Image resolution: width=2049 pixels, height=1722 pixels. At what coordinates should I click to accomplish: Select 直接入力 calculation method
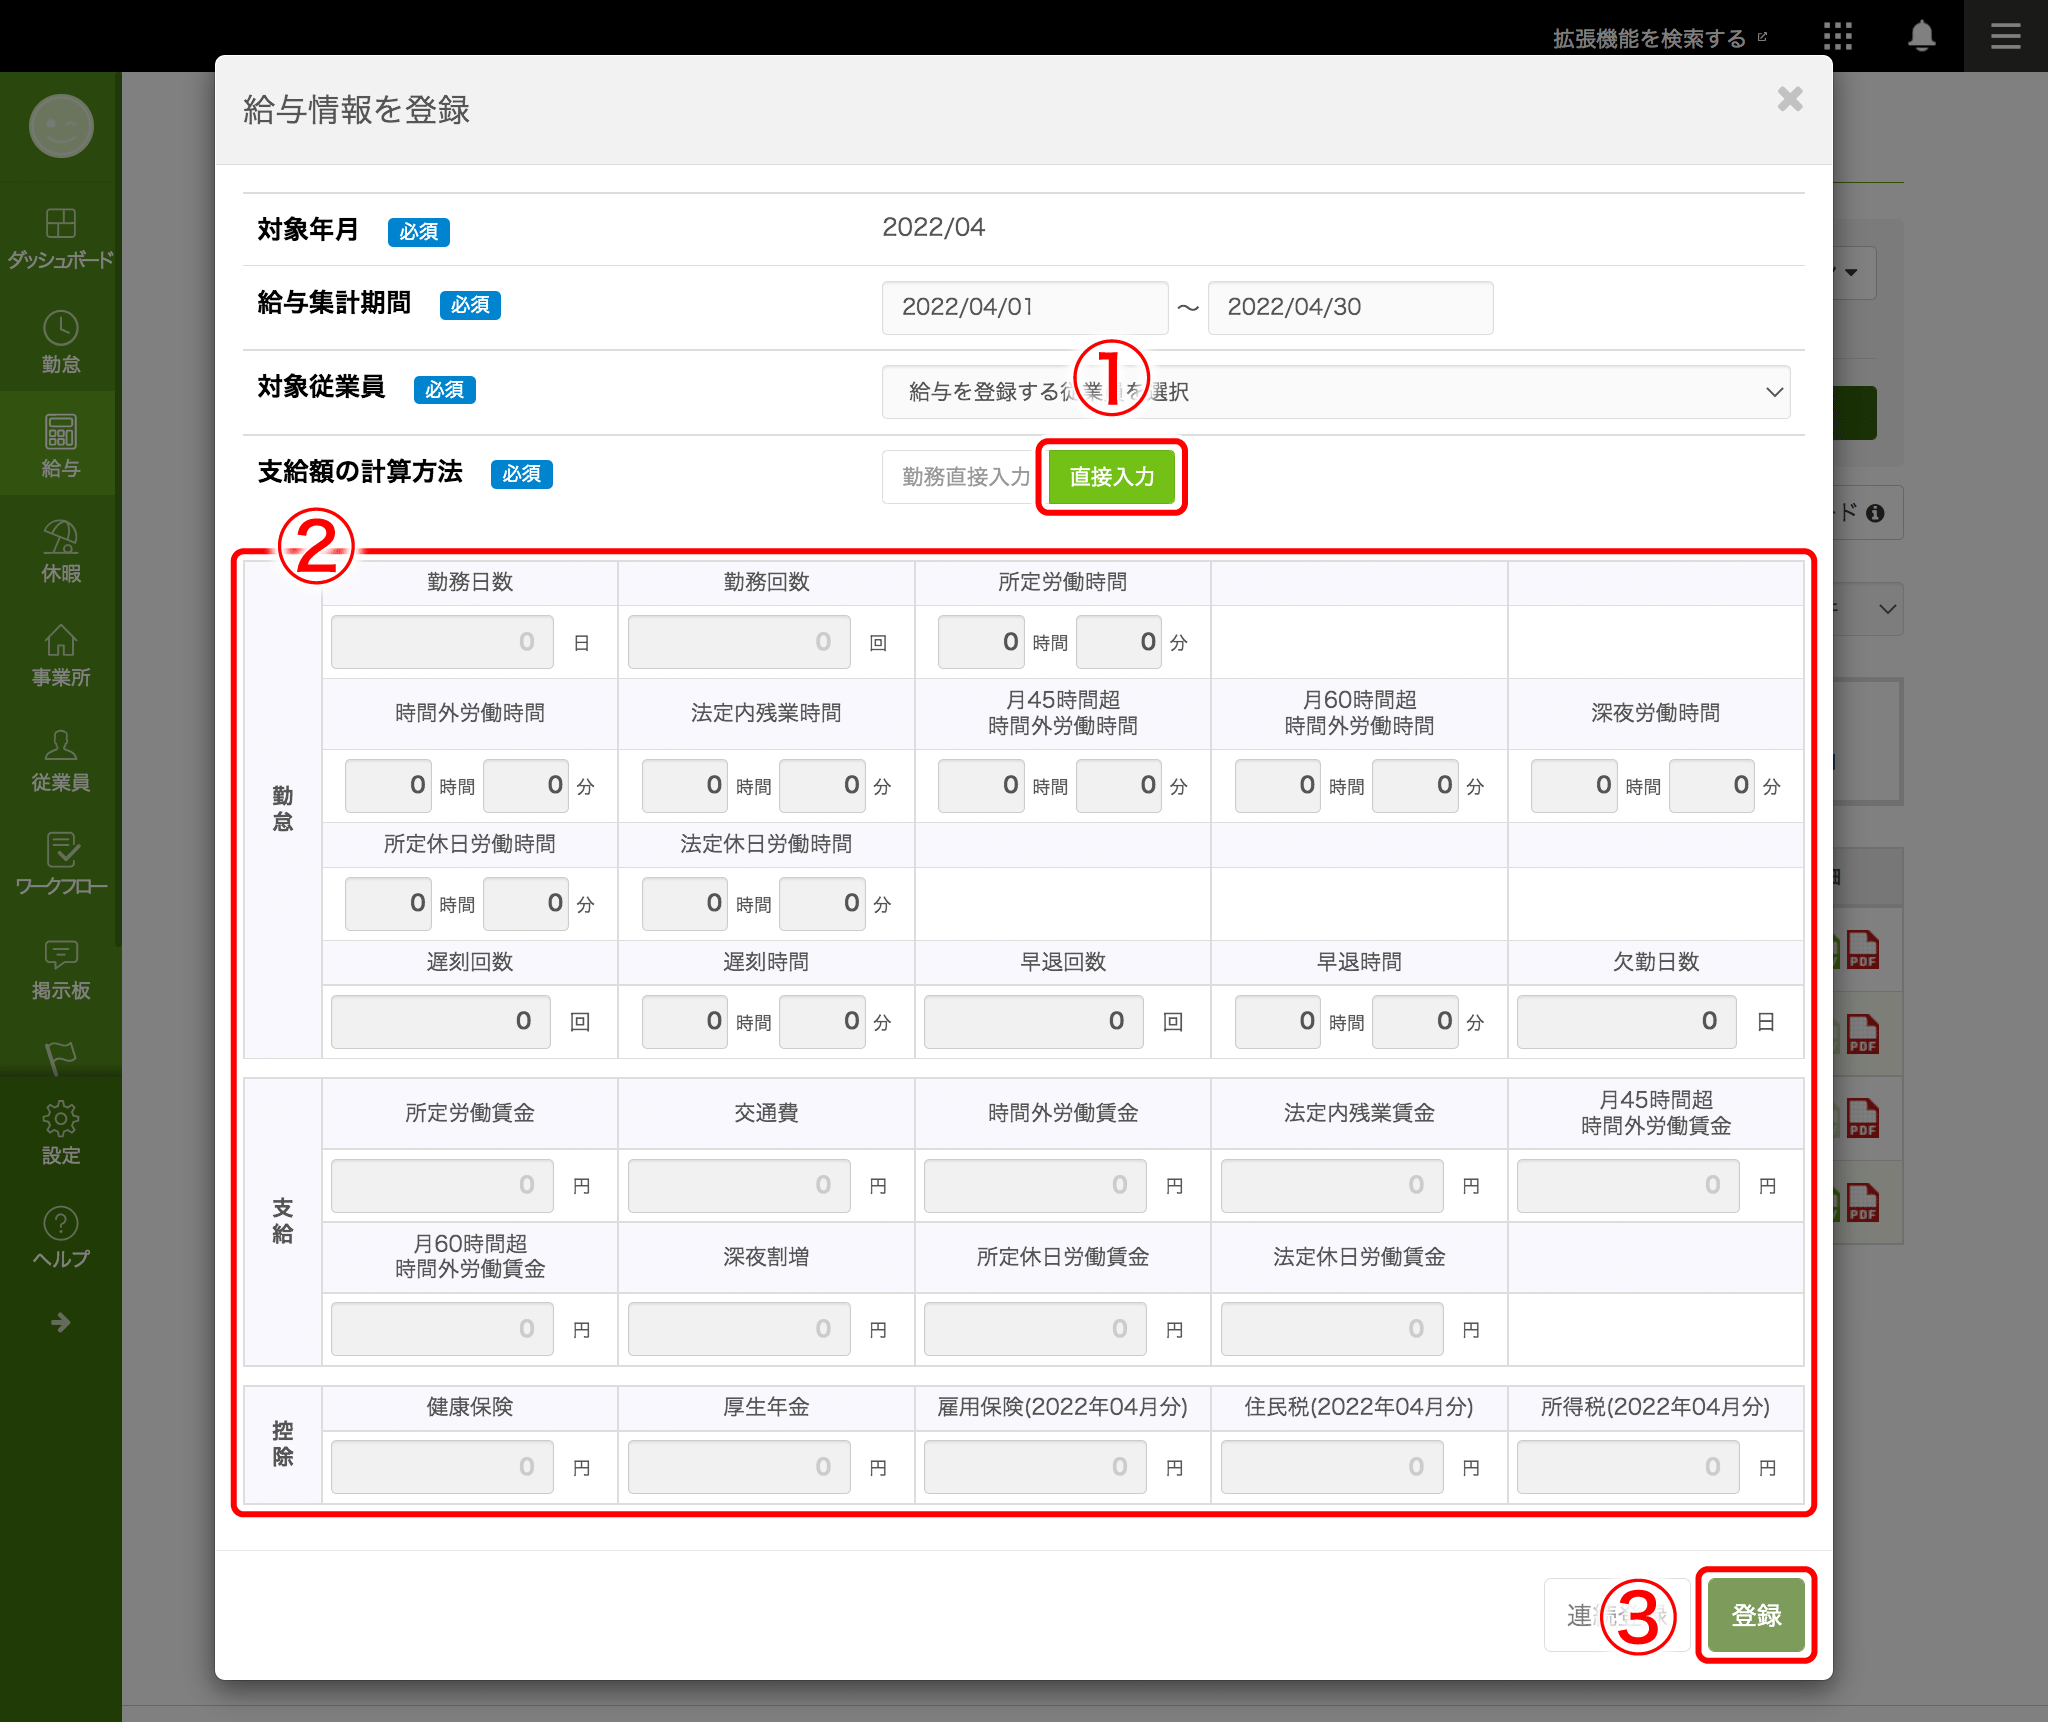(1111, 477)
